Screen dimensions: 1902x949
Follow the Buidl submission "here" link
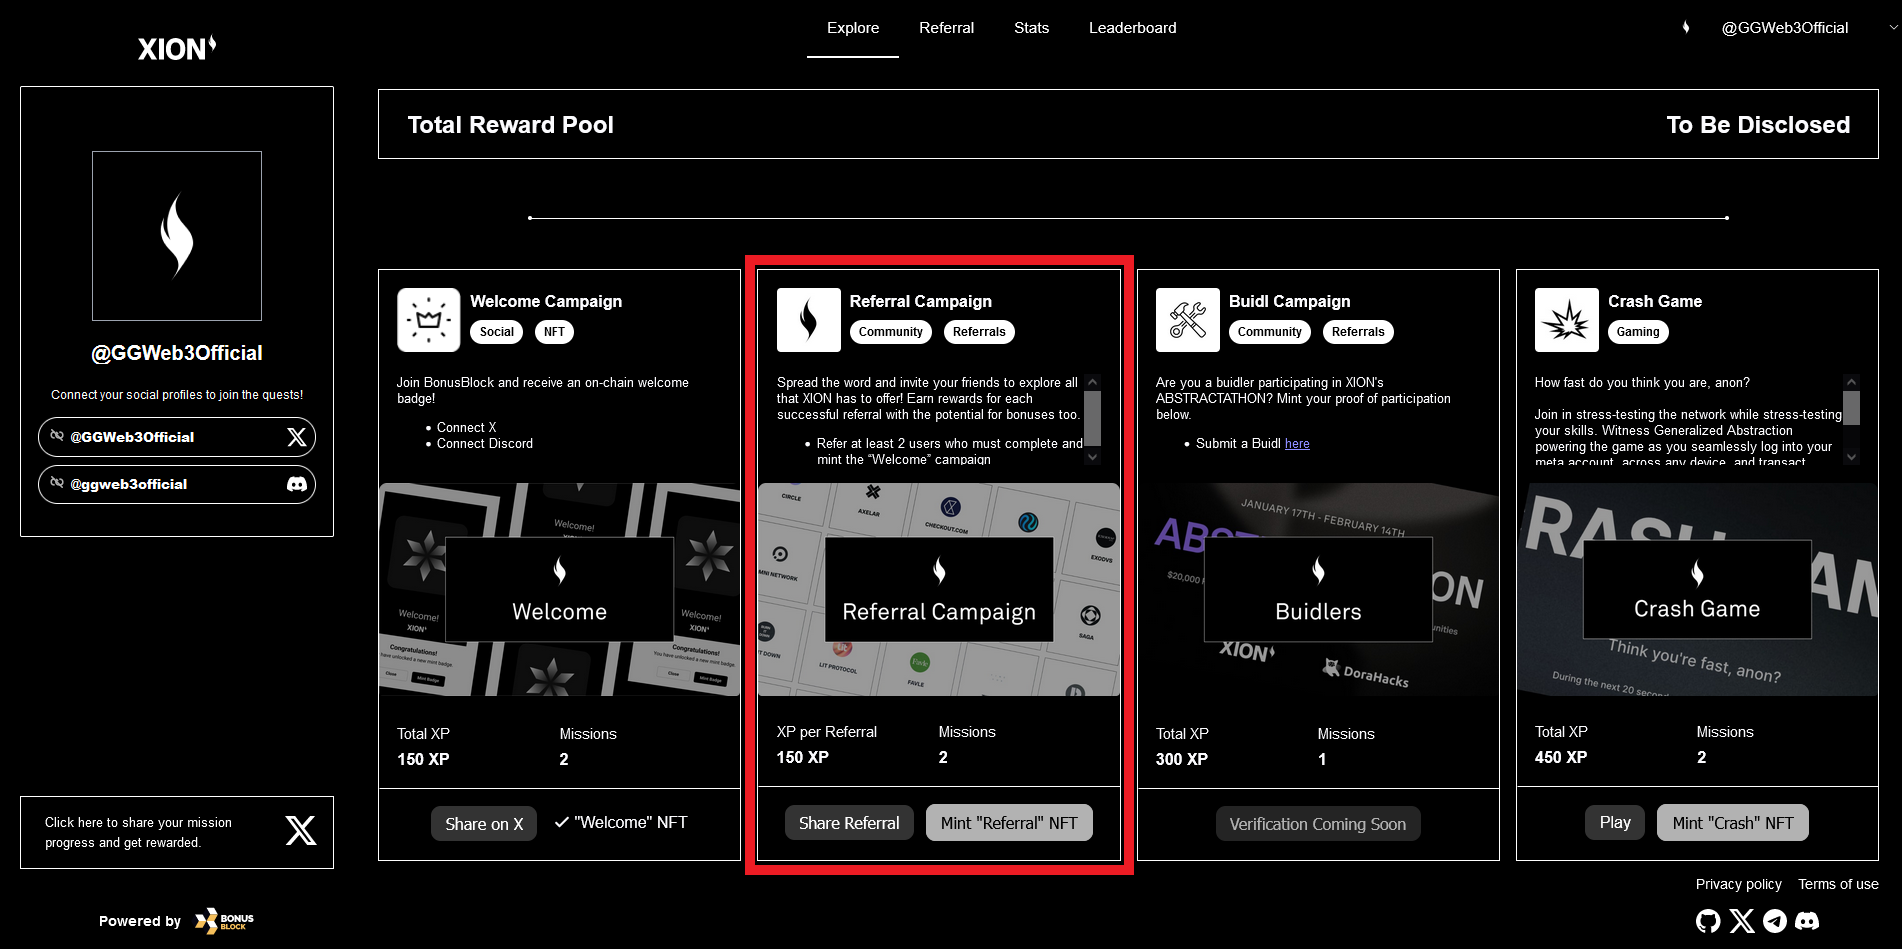[x=1297, y=444]
